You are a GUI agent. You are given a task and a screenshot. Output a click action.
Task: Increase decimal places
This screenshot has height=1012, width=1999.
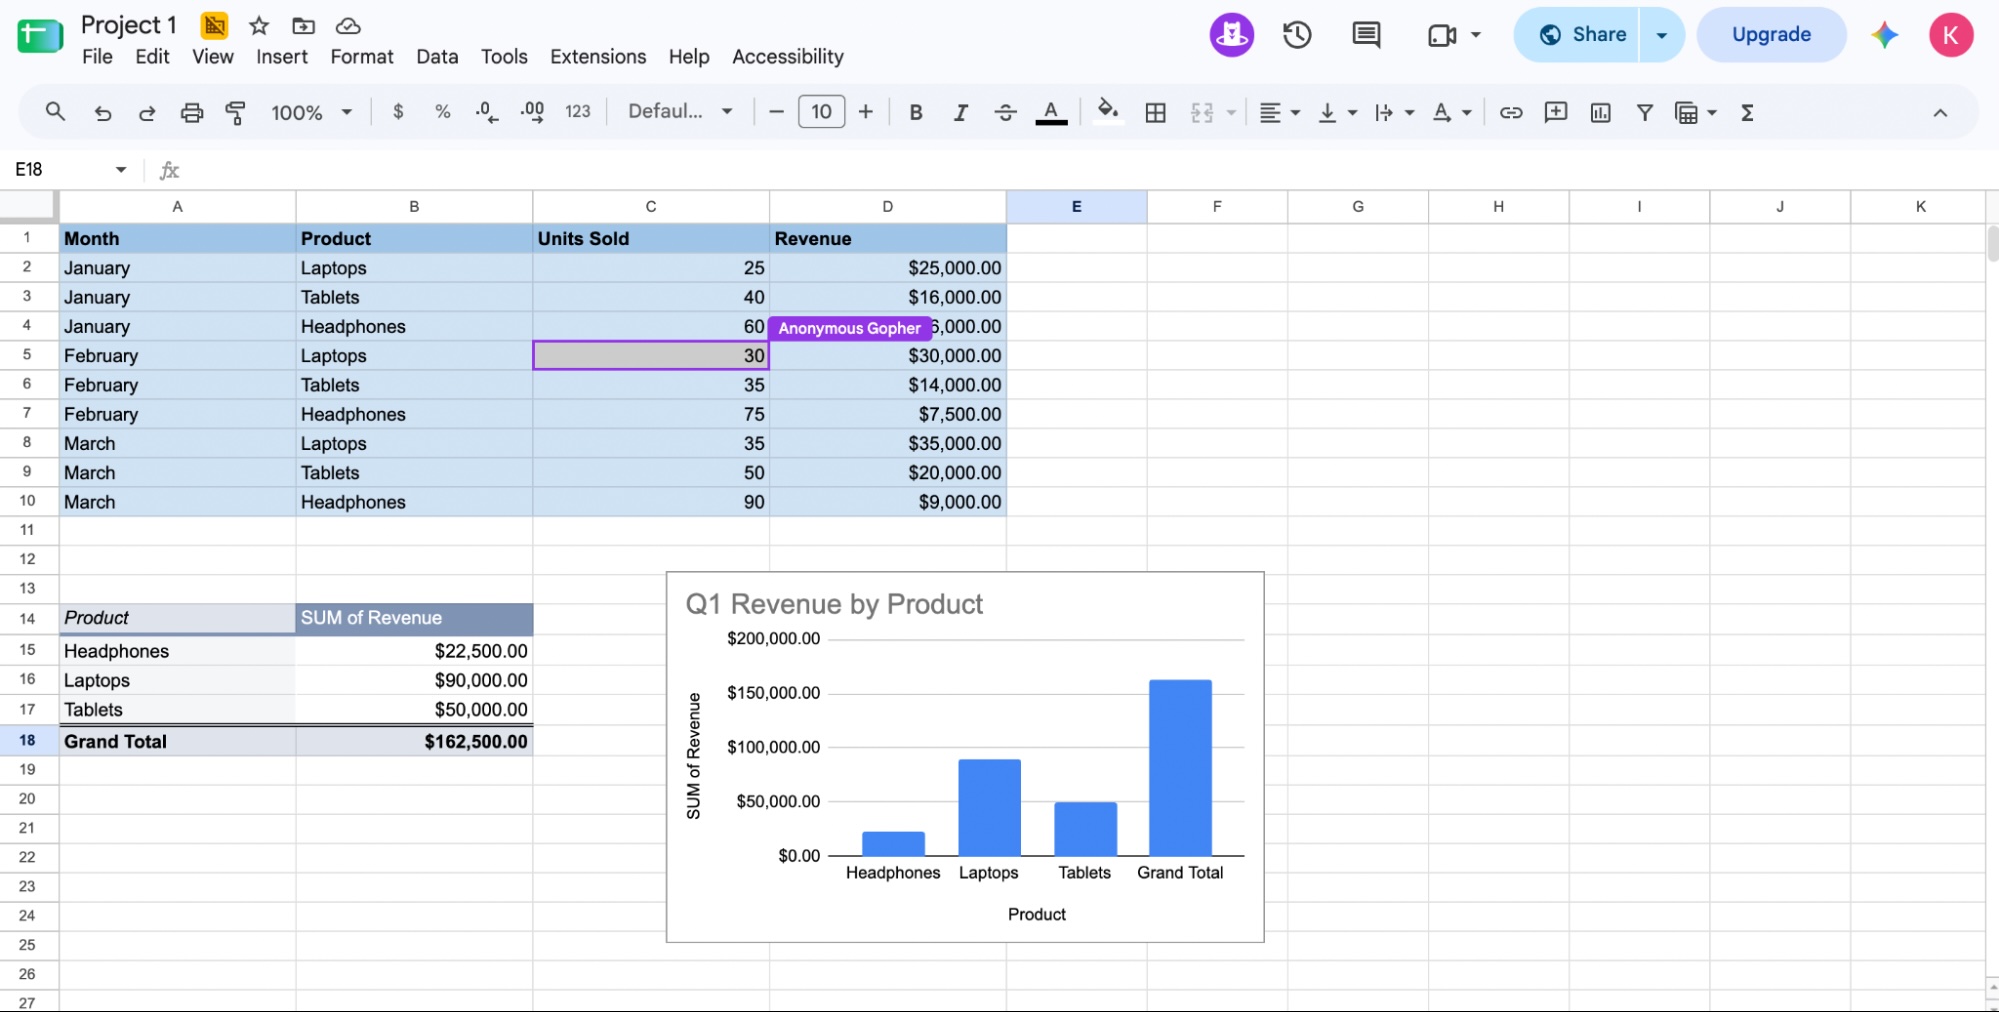pyautogui.click(x=532, y=112)
